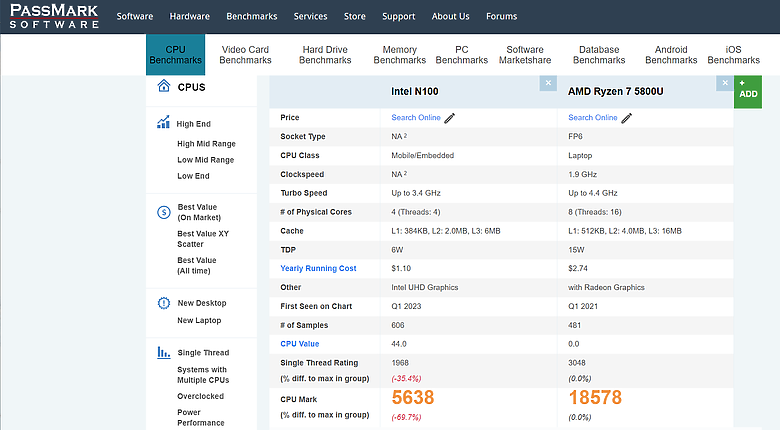Click the 606 samples value
Image resolution: width=780 pixels, height=430 pixels.
397,325
